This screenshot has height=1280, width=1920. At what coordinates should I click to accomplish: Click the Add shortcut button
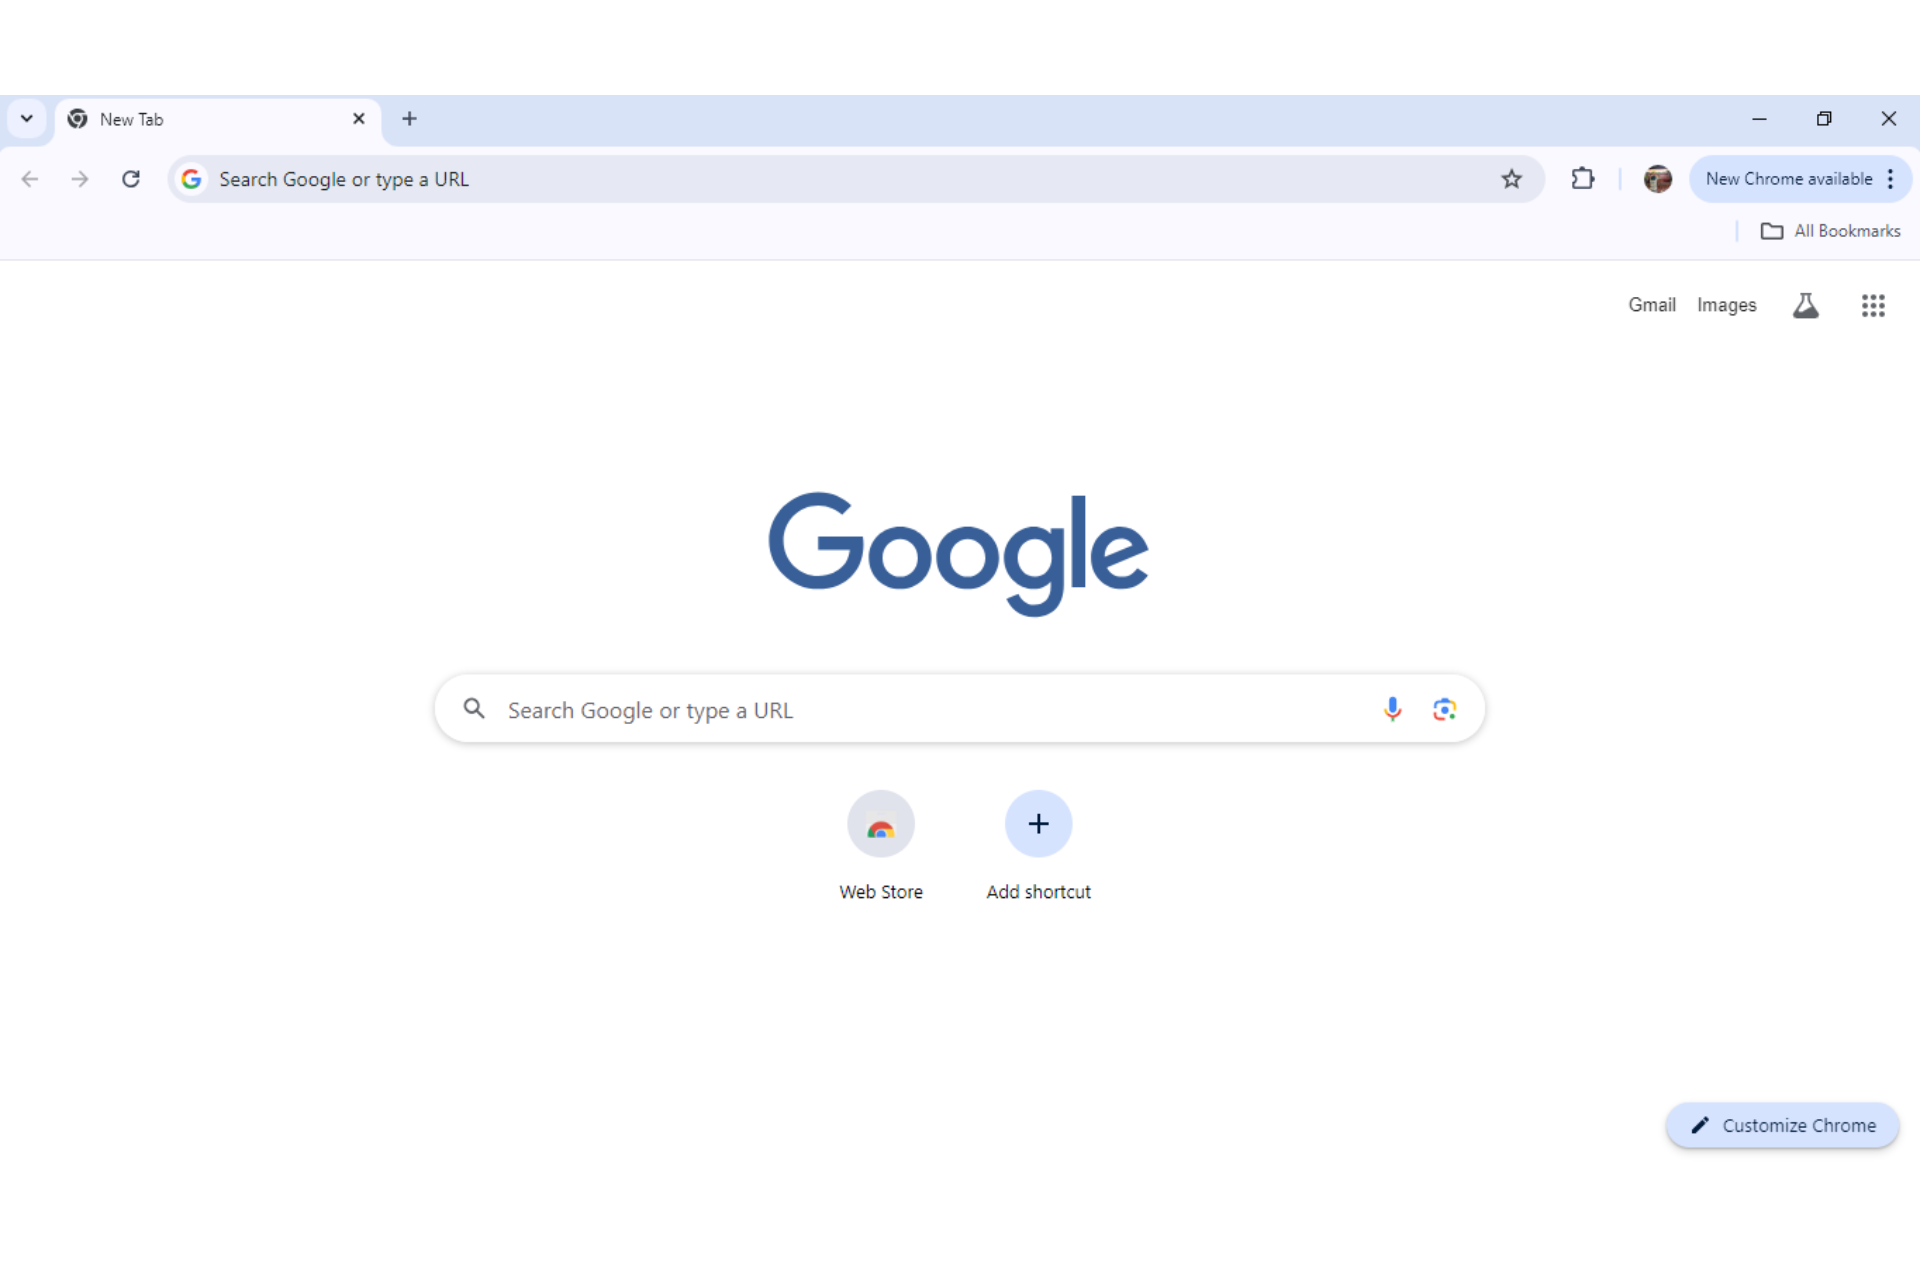(1039, 823)
